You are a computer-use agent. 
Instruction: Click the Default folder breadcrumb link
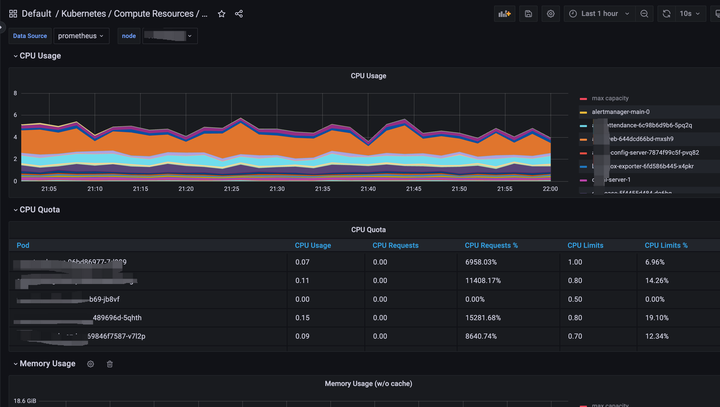tap(36, 14)
